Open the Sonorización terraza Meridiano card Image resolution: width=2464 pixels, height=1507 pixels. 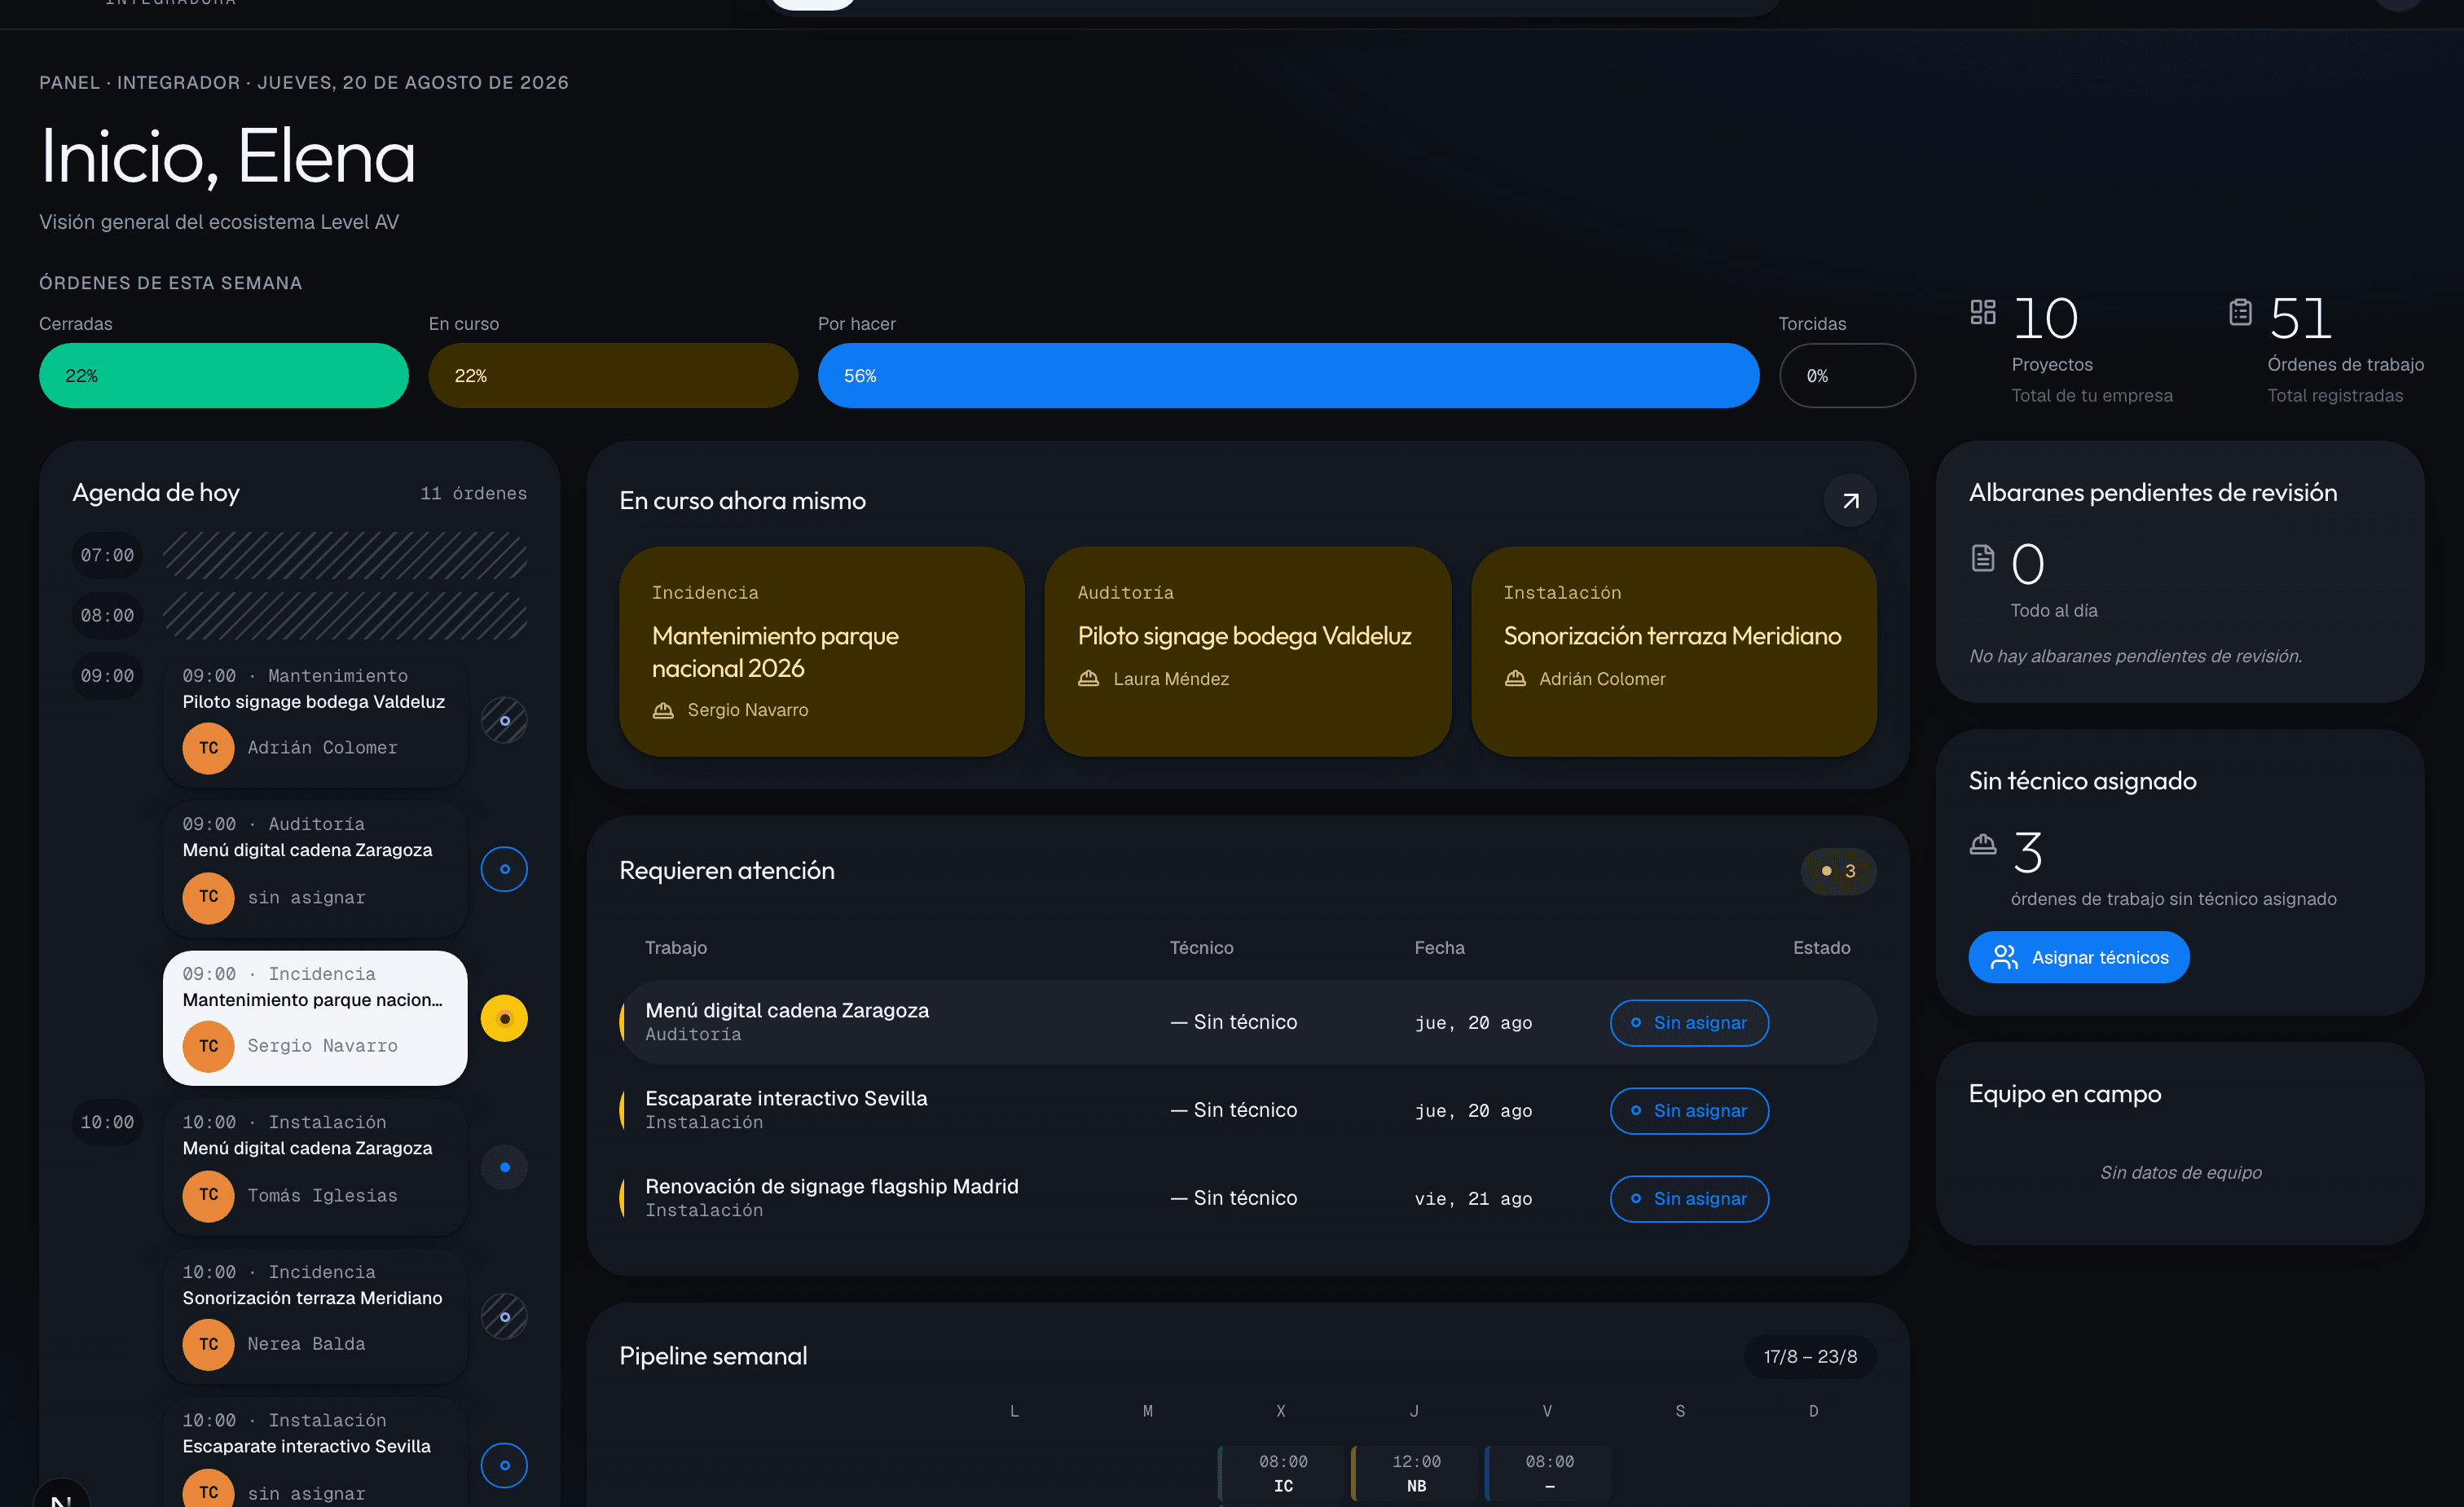[x=1673, y=651]
